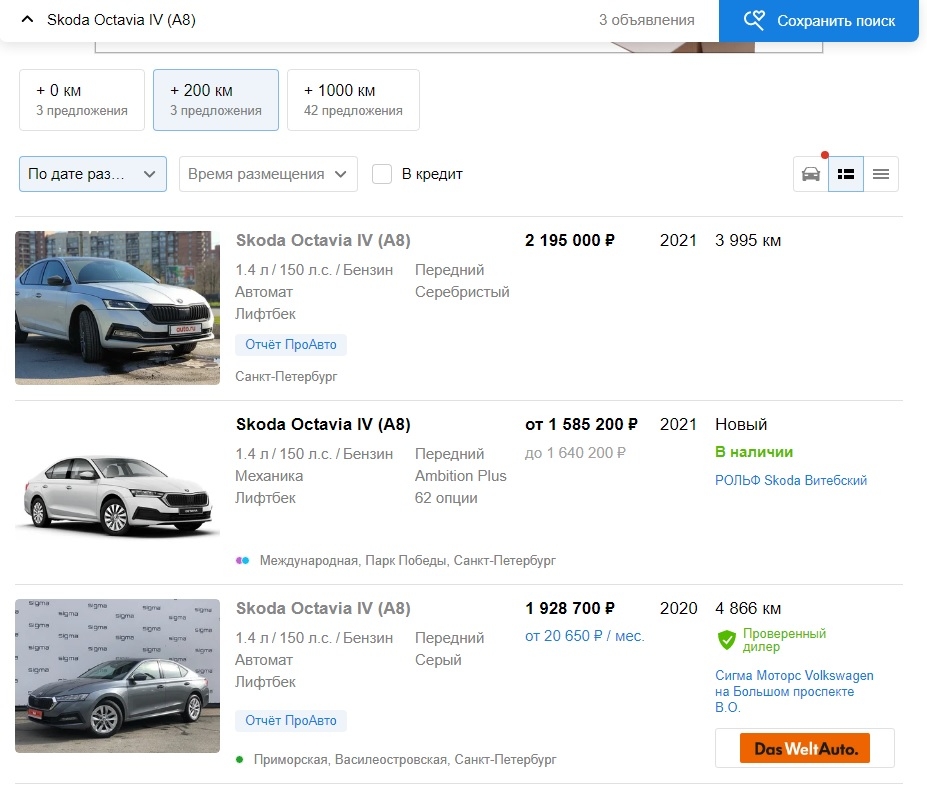The image size is (927, 795).
Task: Click Международная, Парк Победы, Санкт-Петербург text
Action: 408,560
